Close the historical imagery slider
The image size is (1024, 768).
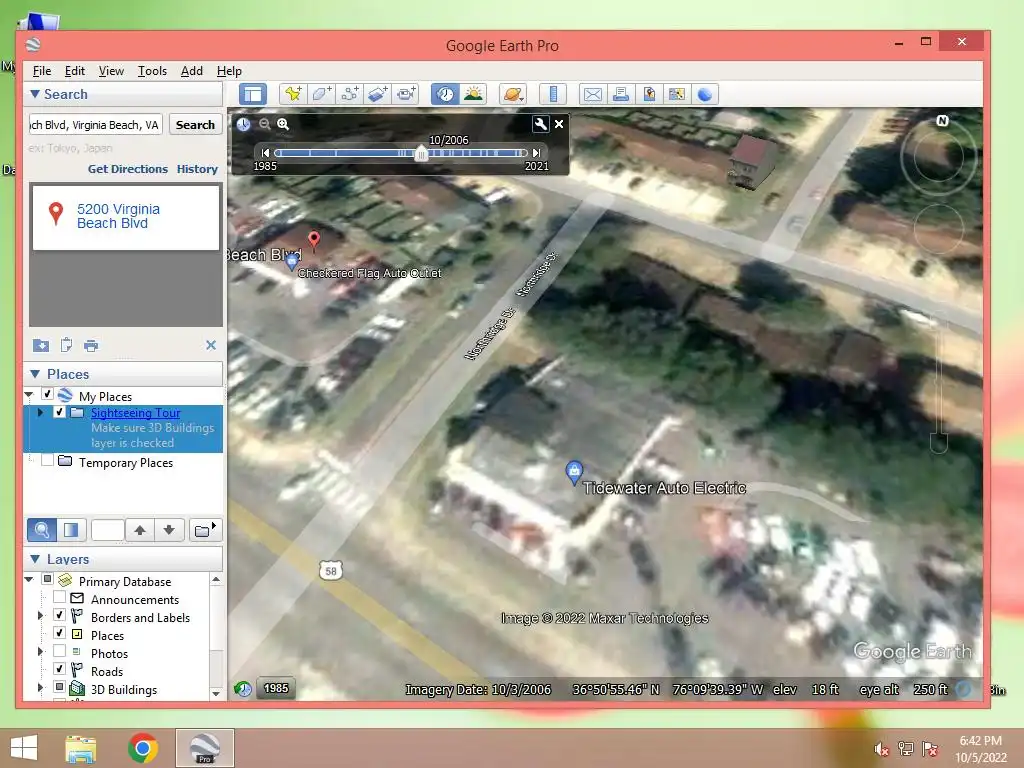[x=560, y=124]
